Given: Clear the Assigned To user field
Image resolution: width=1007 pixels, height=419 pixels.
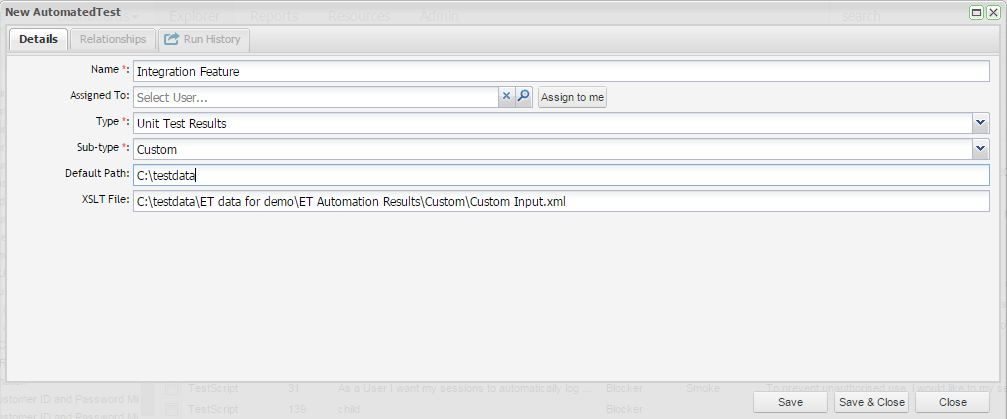Looking at the screenshot, I should point(506,97).
